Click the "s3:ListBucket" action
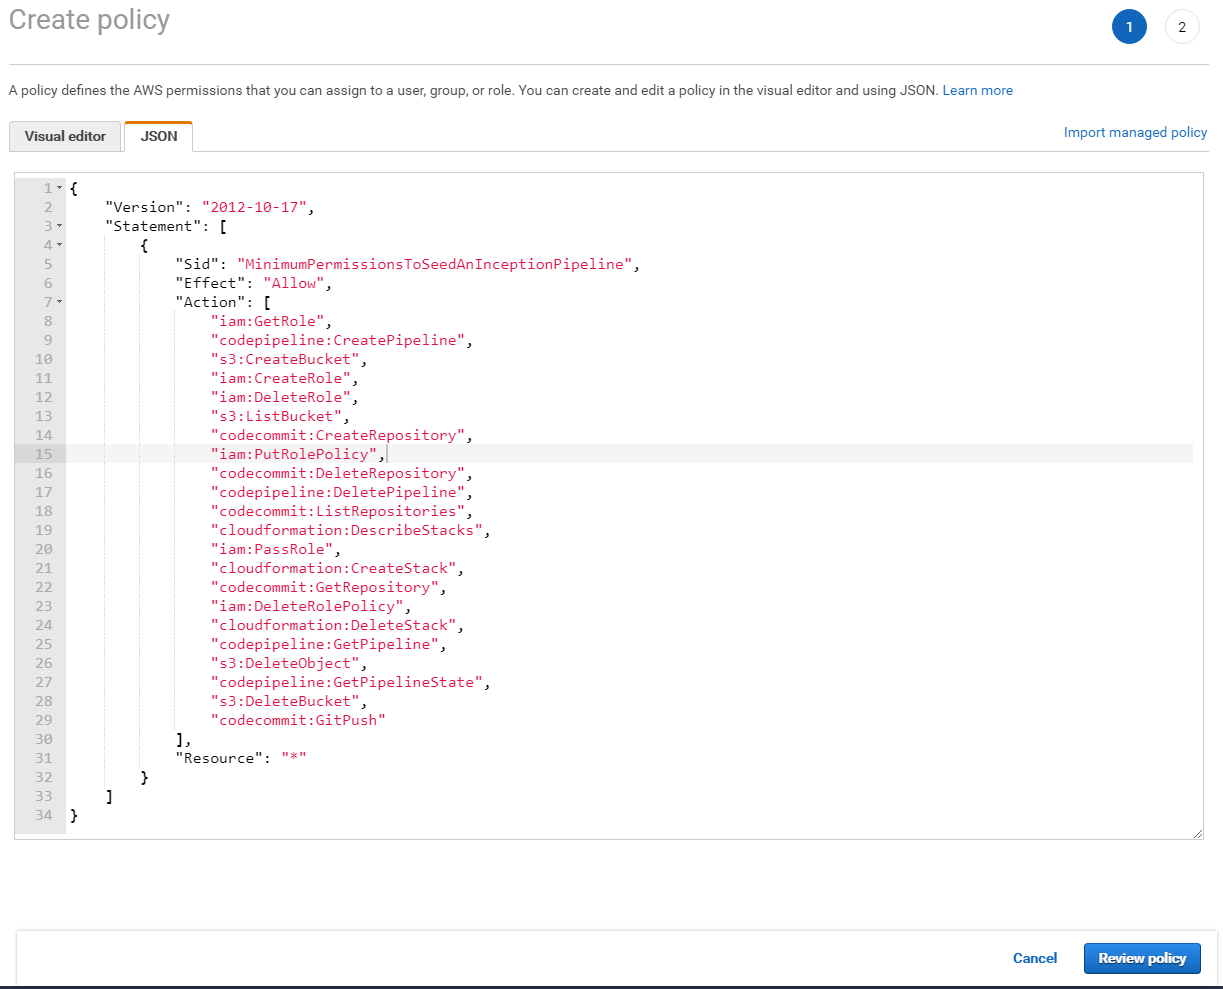This screenshot has height=989, width=1223. [x=277, y=416]
